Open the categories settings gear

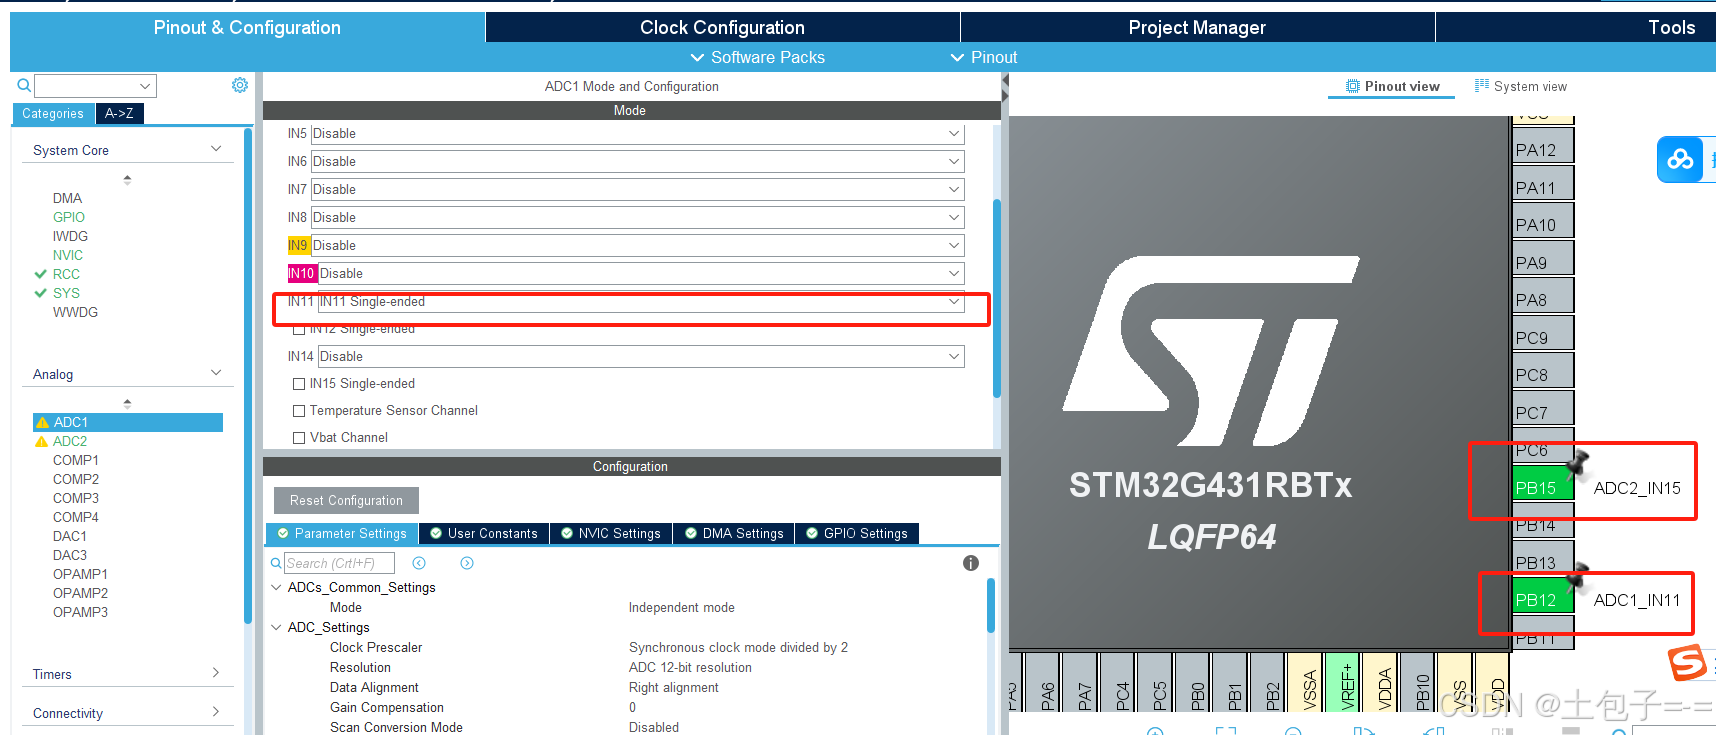coord(240,85)
